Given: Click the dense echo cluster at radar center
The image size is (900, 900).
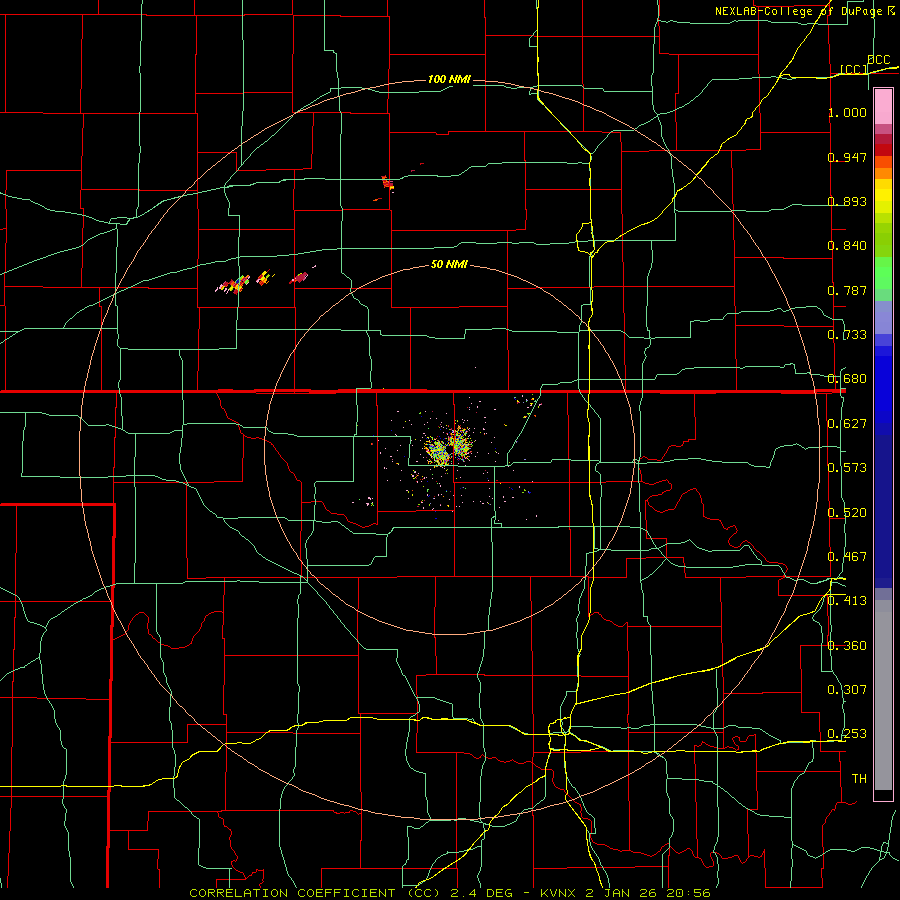Looking at the screenshot, I should point(449,447).
